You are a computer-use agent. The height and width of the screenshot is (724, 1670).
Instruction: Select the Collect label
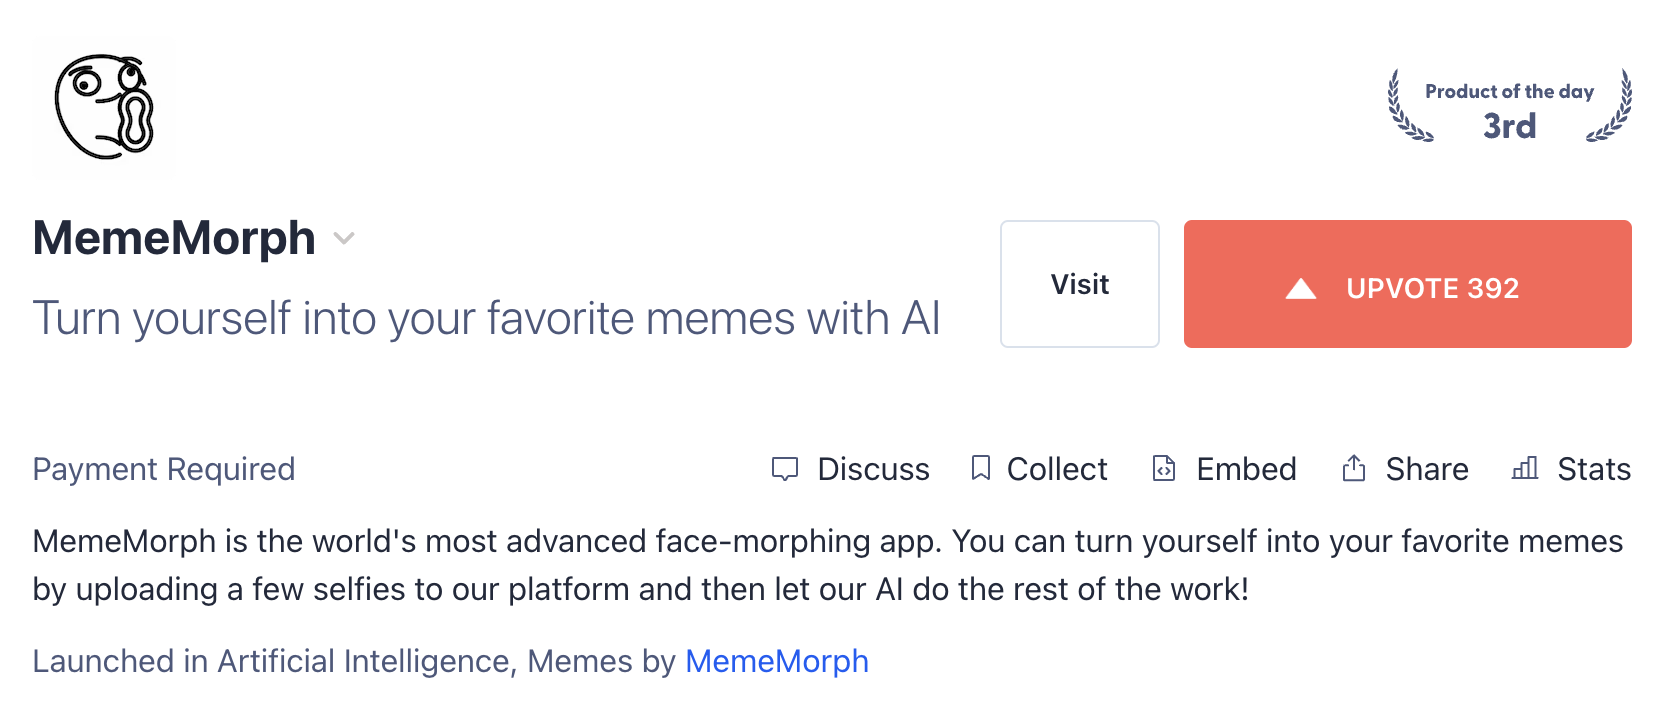tap(1057, 469)
